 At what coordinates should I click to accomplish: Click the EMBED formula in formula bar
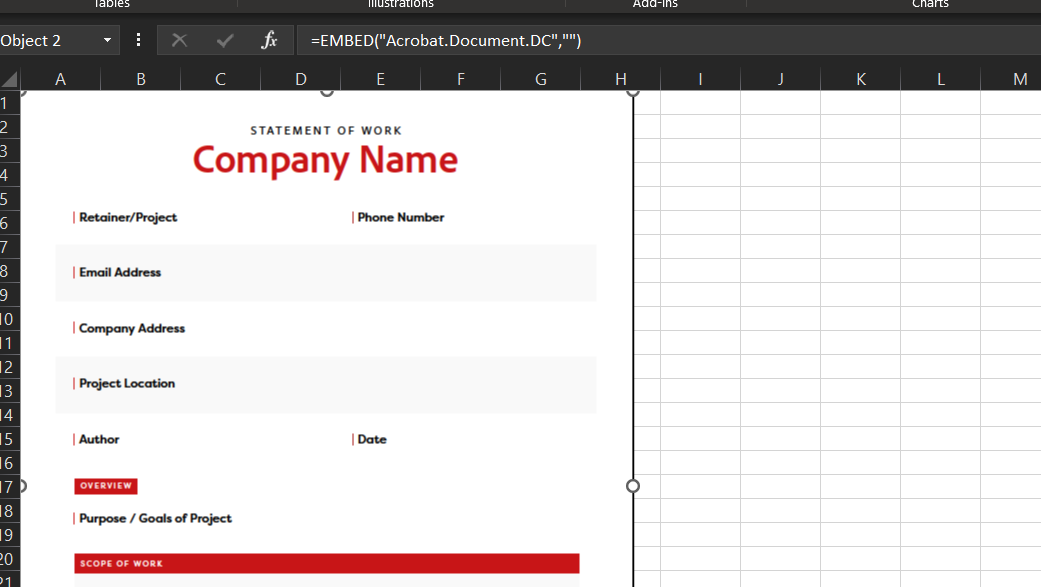point(446,41)
